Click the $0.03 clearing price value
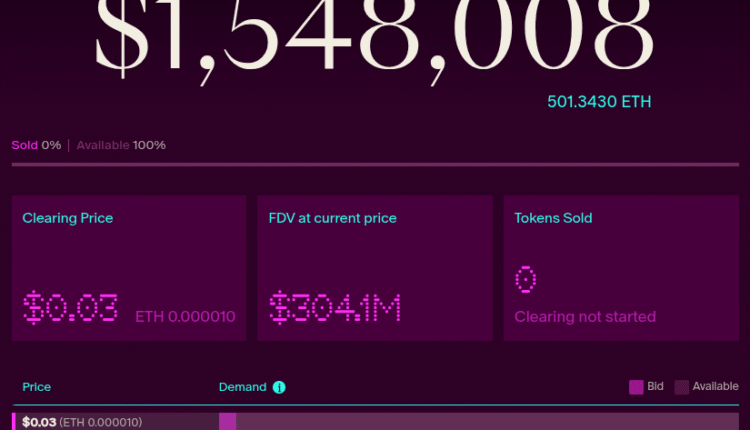This screenshot has height=430, width=750. (70, 307)
